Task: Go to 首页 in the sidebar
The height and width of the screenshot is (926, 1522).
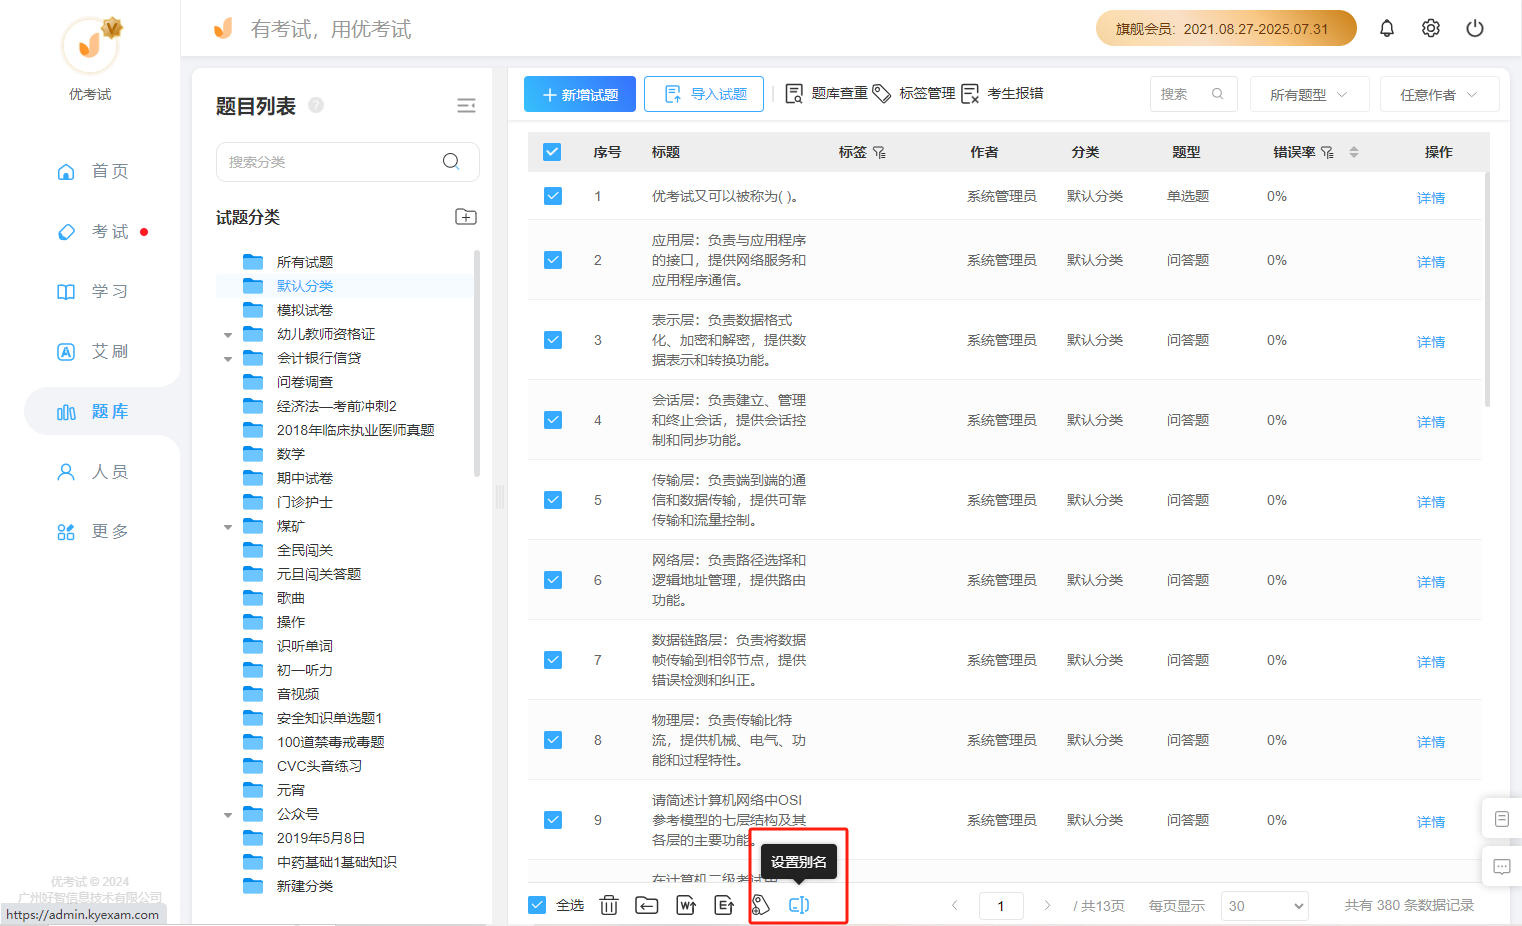Action: [x=92, y=171]
